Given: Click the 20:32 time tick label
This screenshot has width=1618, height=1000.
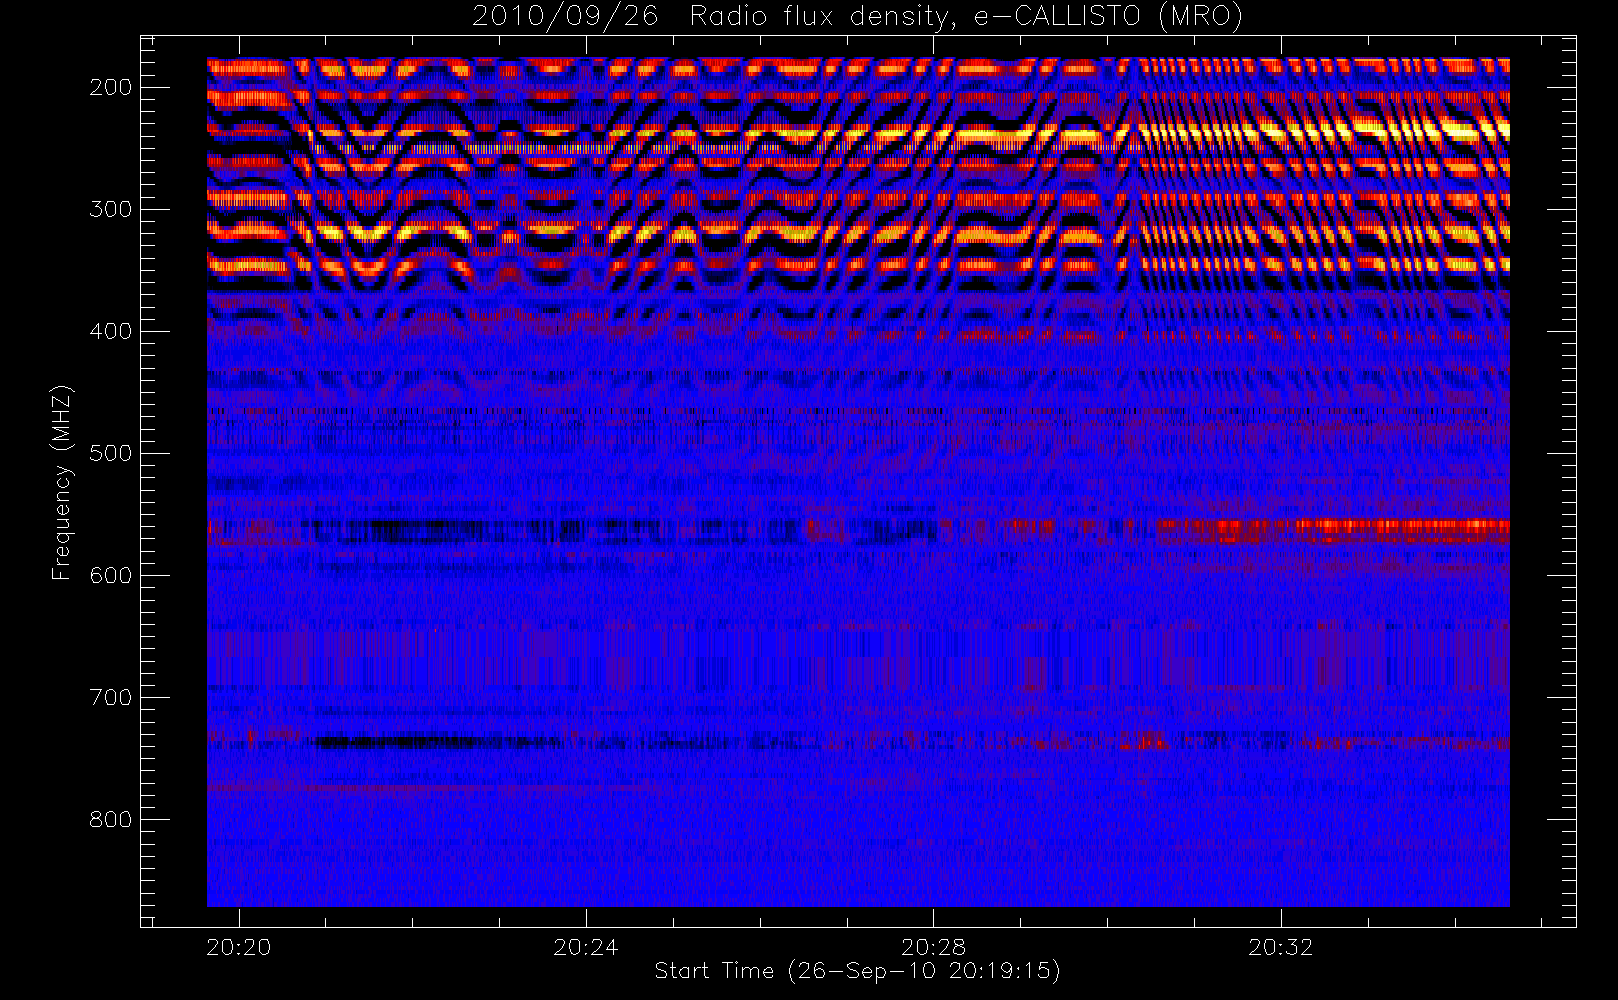Looking at the screenshot, I should 1280,946.
